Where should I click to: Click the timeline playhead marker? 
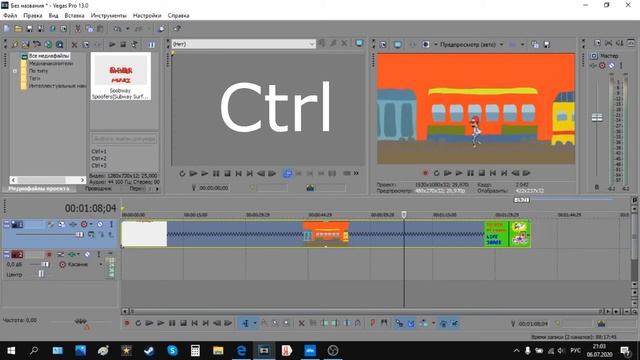404,214
